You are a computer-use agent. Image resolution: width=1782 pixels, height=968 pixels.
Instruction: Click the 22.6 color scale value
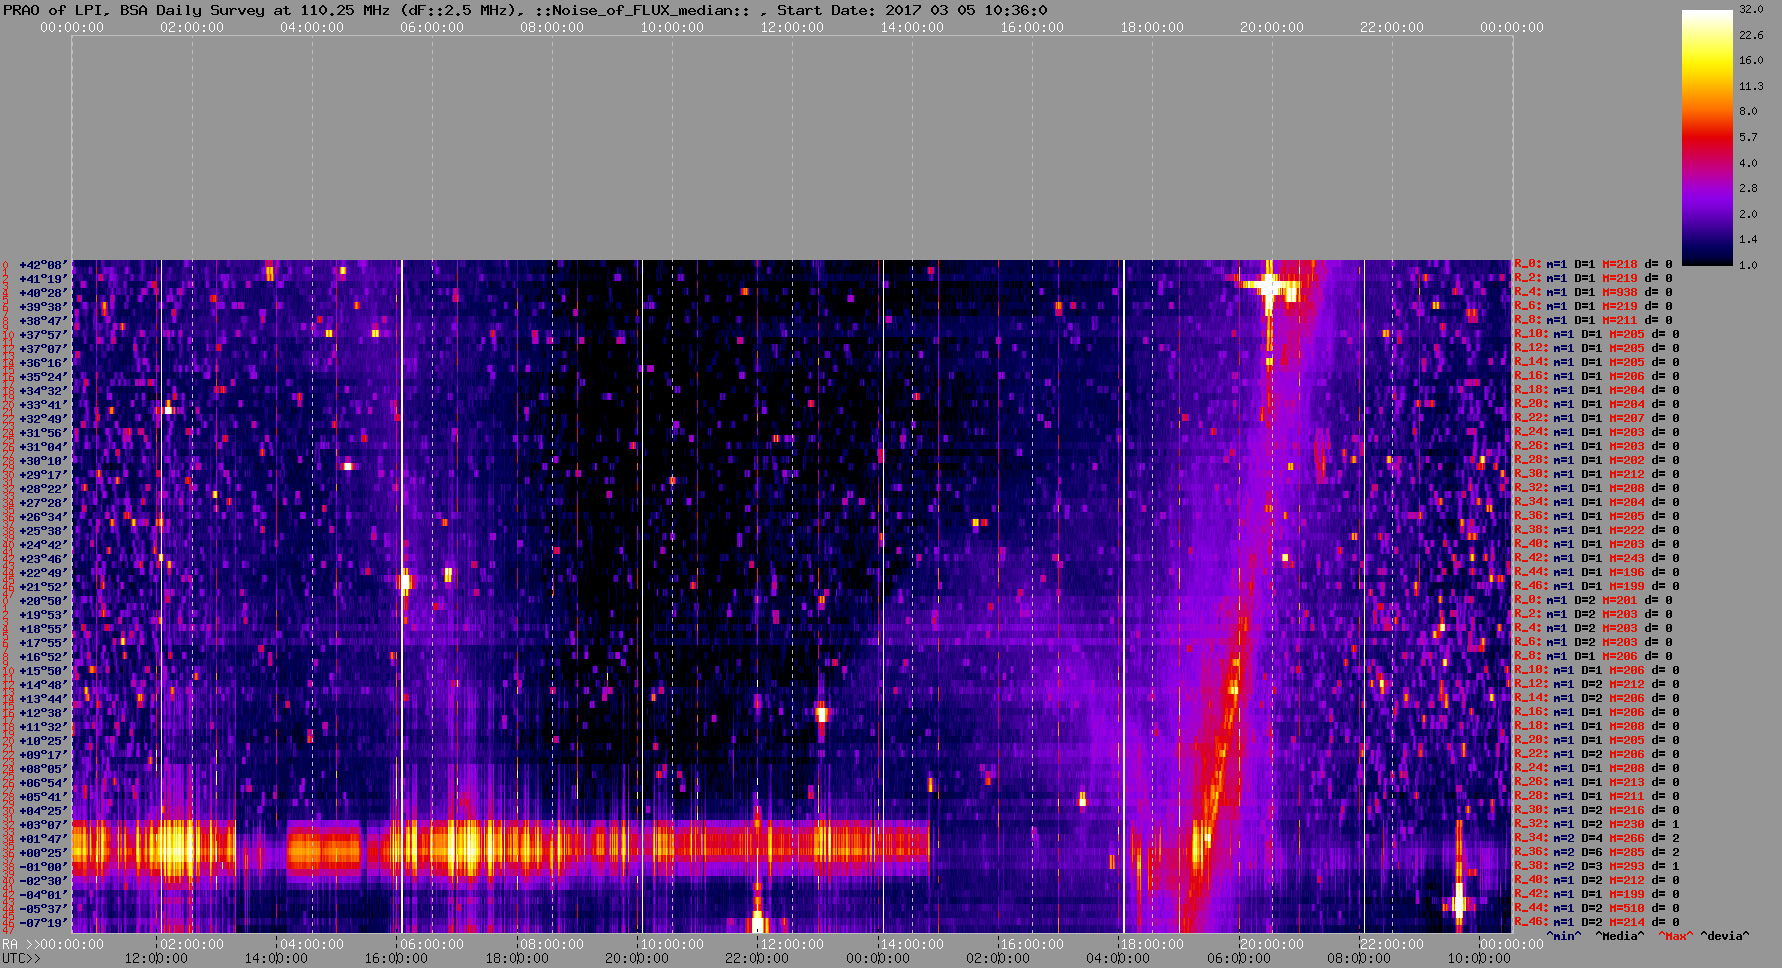click(1751, 35)
